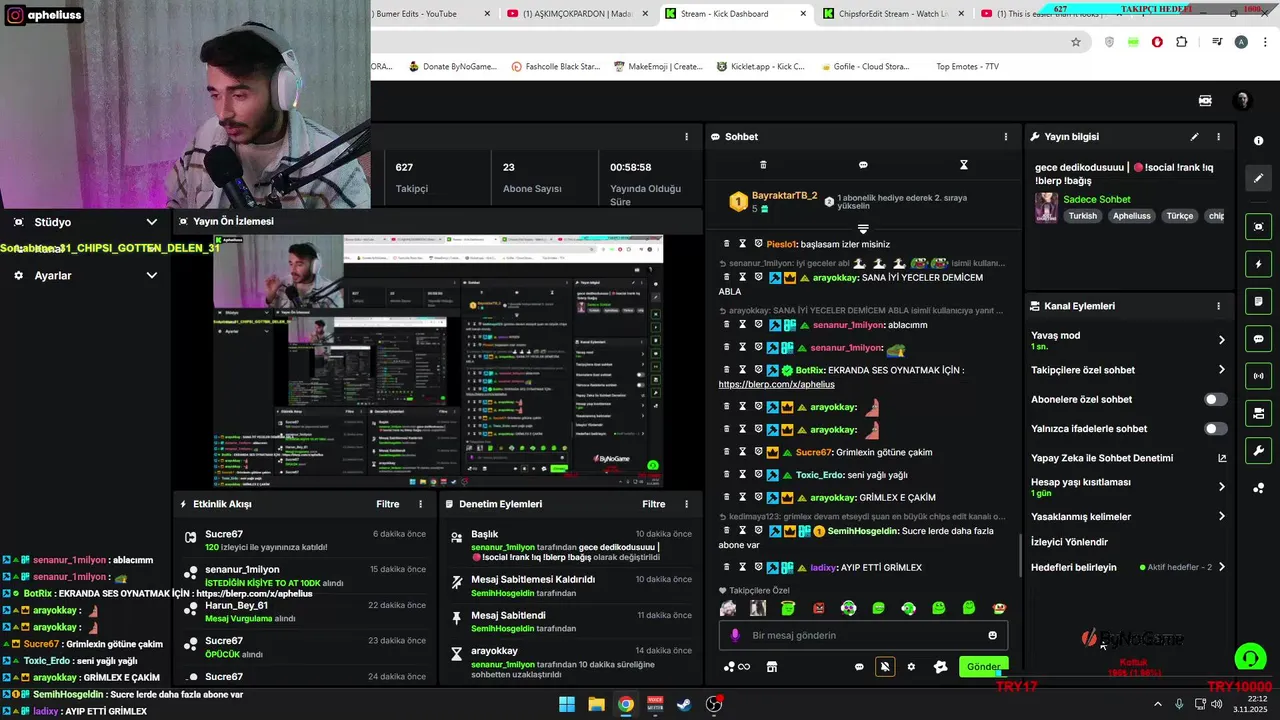Edit Yayın bilgisi with pencil icon

coord(1194,137)
